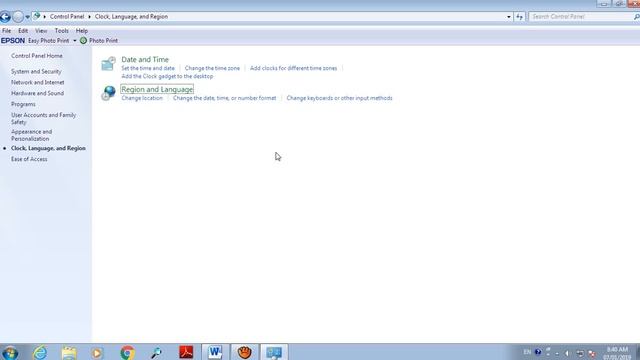The height and width of the screenshot is (360, 640).
Task: Click the EN language indicator in the tray
Action: 527,352
